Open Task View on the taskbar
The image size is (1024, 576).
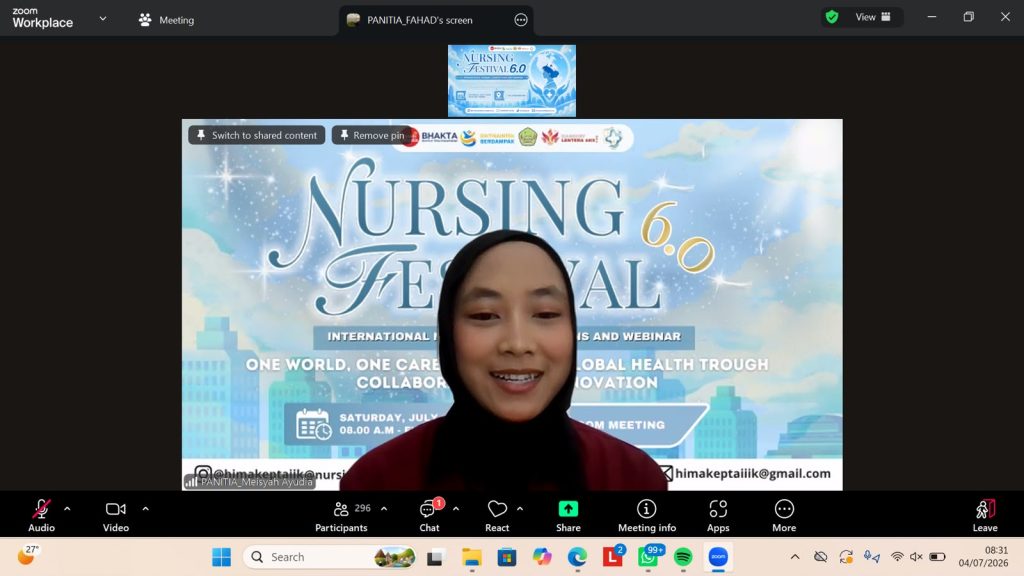435,557
